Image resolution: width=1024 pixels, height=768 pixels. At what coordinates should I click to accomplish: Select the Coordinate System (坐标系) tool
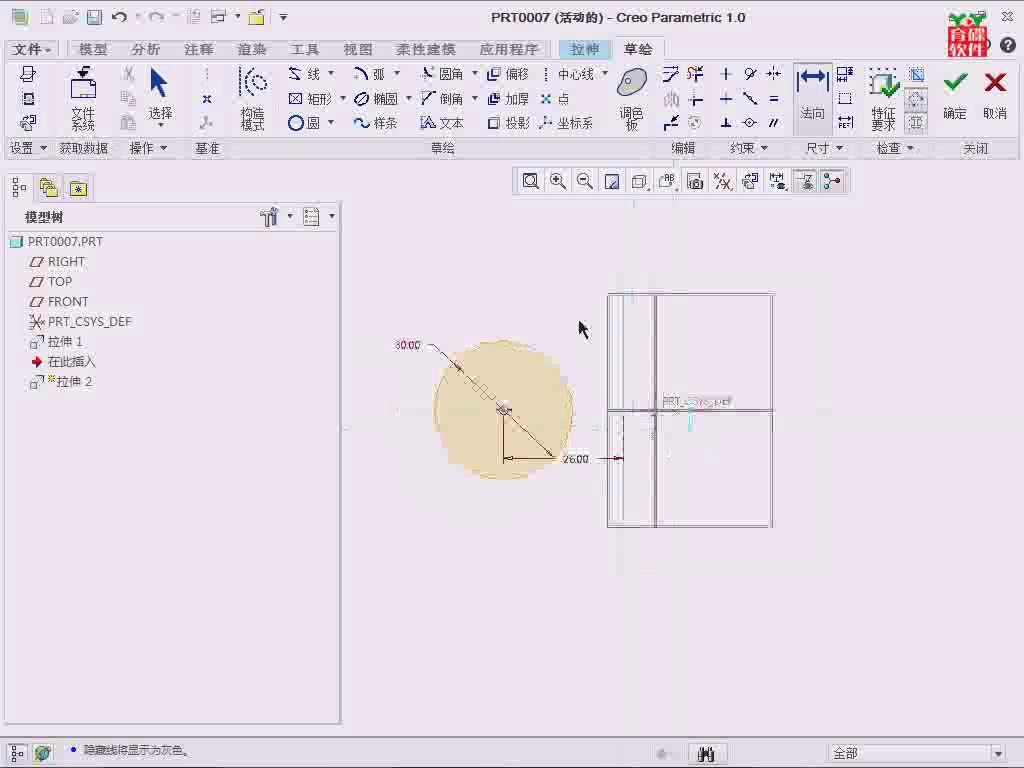[566, 123]
